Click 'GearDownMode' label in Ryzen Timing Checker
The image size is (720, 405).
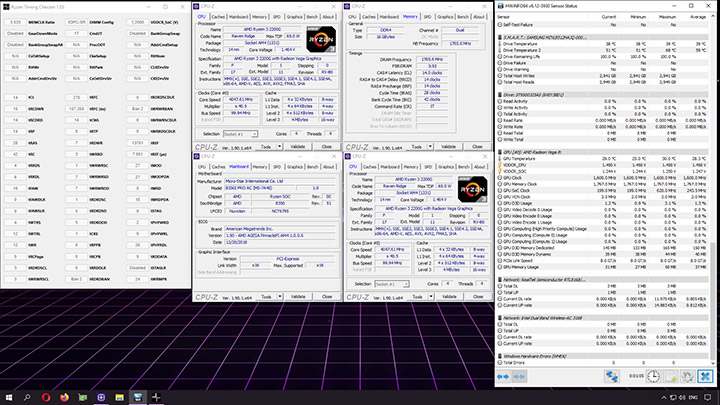tap(43, 34)
